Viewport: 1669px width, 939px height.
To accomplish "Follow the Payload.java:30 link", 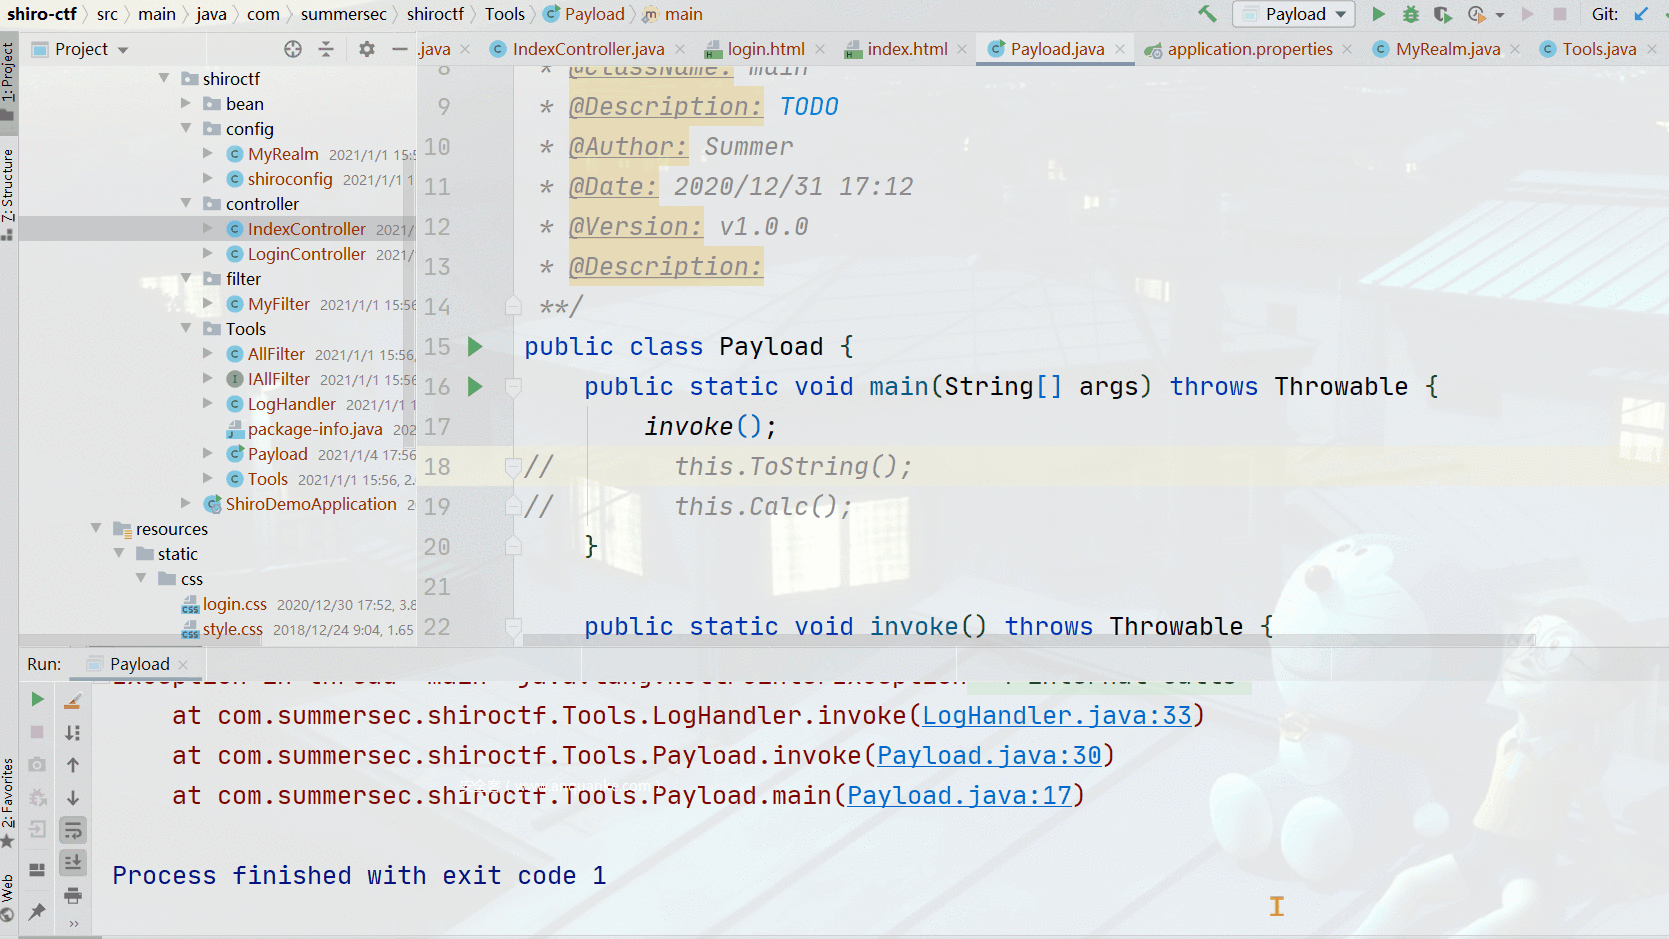I will click(988, 756).
